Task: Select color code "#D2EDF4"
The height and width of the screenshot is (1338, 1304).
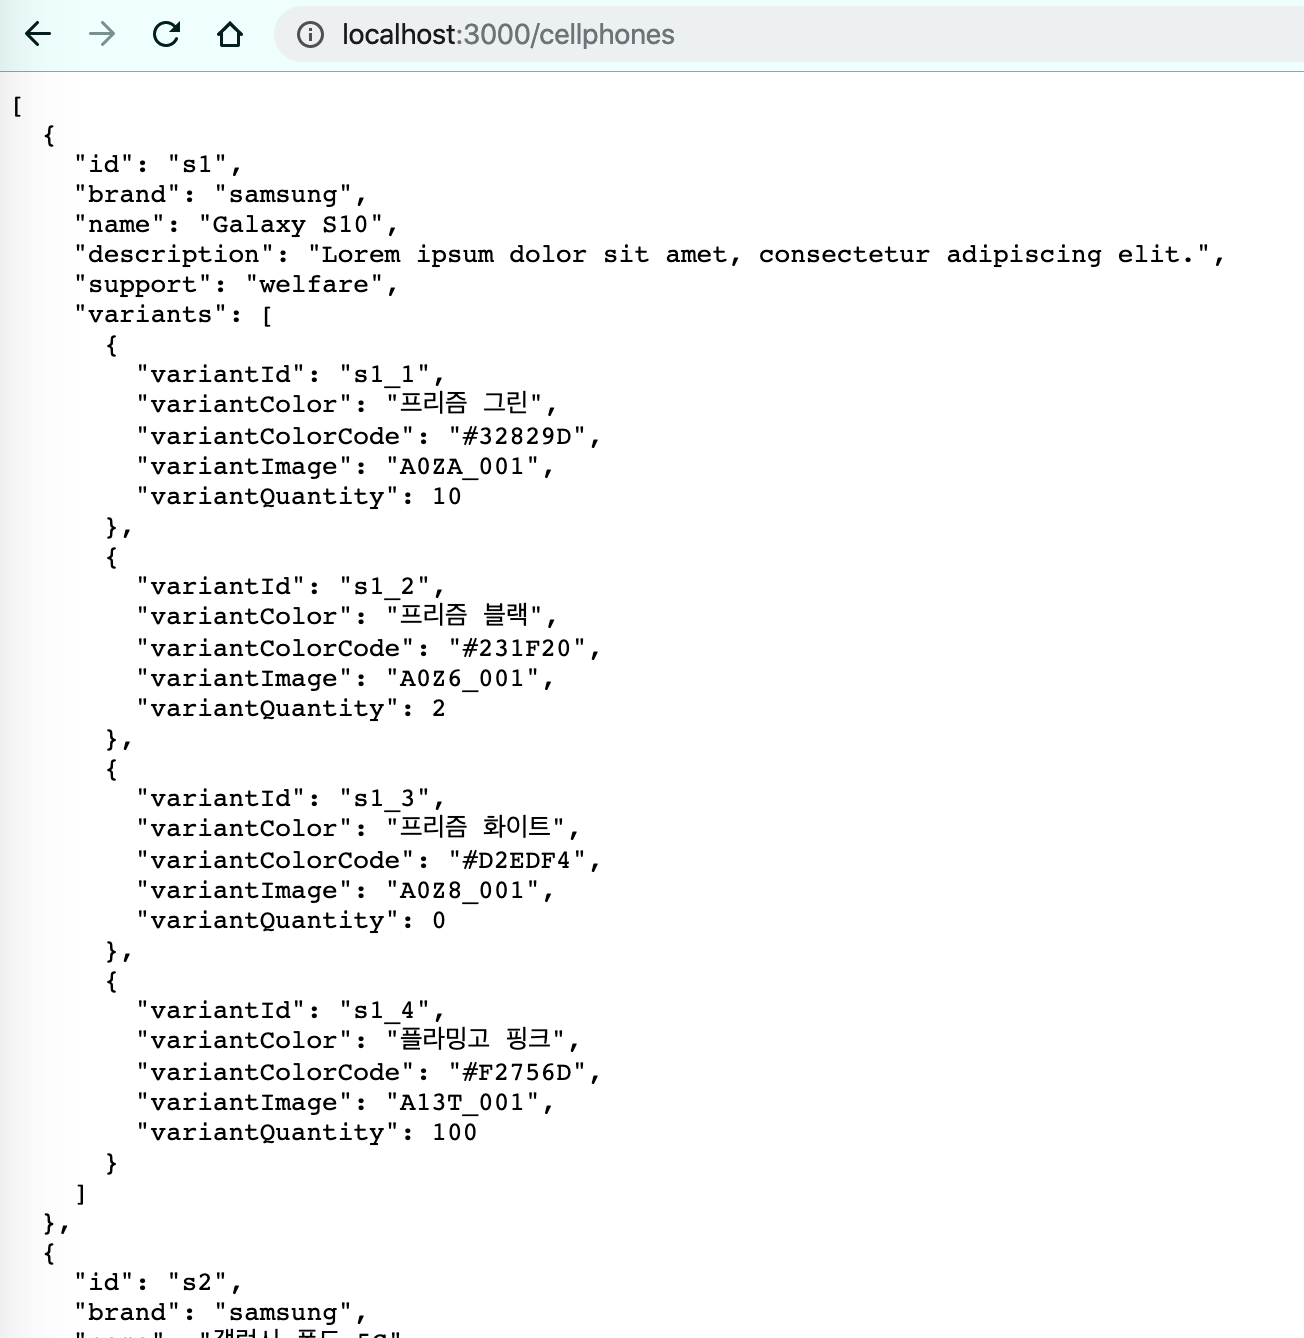Action: [x=517, y=860]
